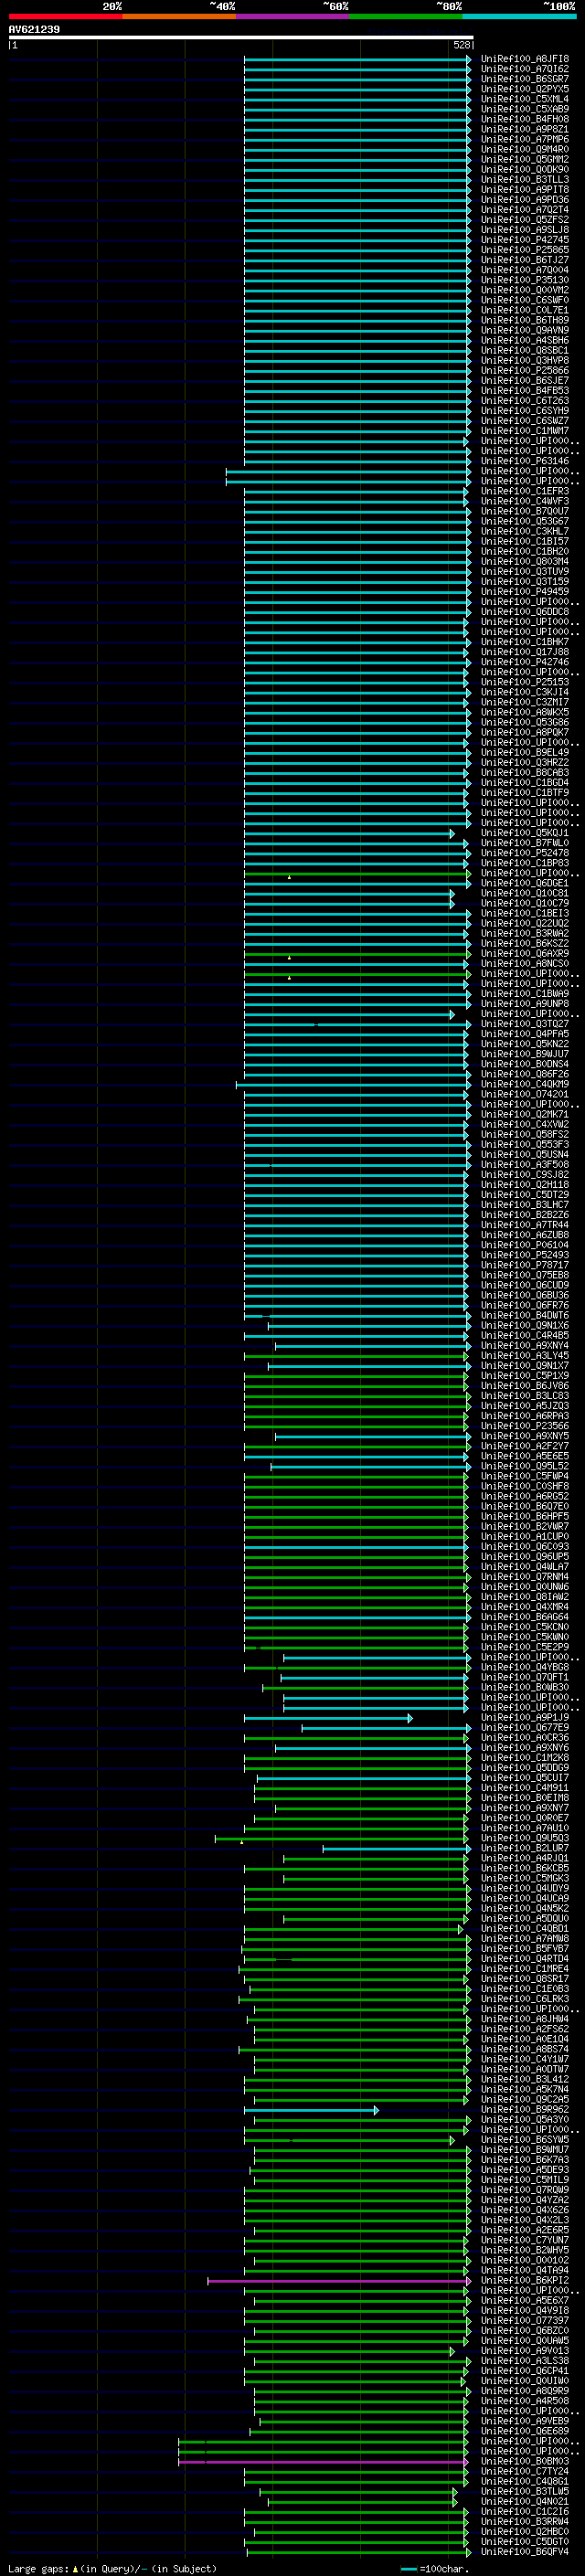585x2576 pixels.
Task: Click the short cyan alignment bar for B9R962
Action: click(x=311, y=2110)
